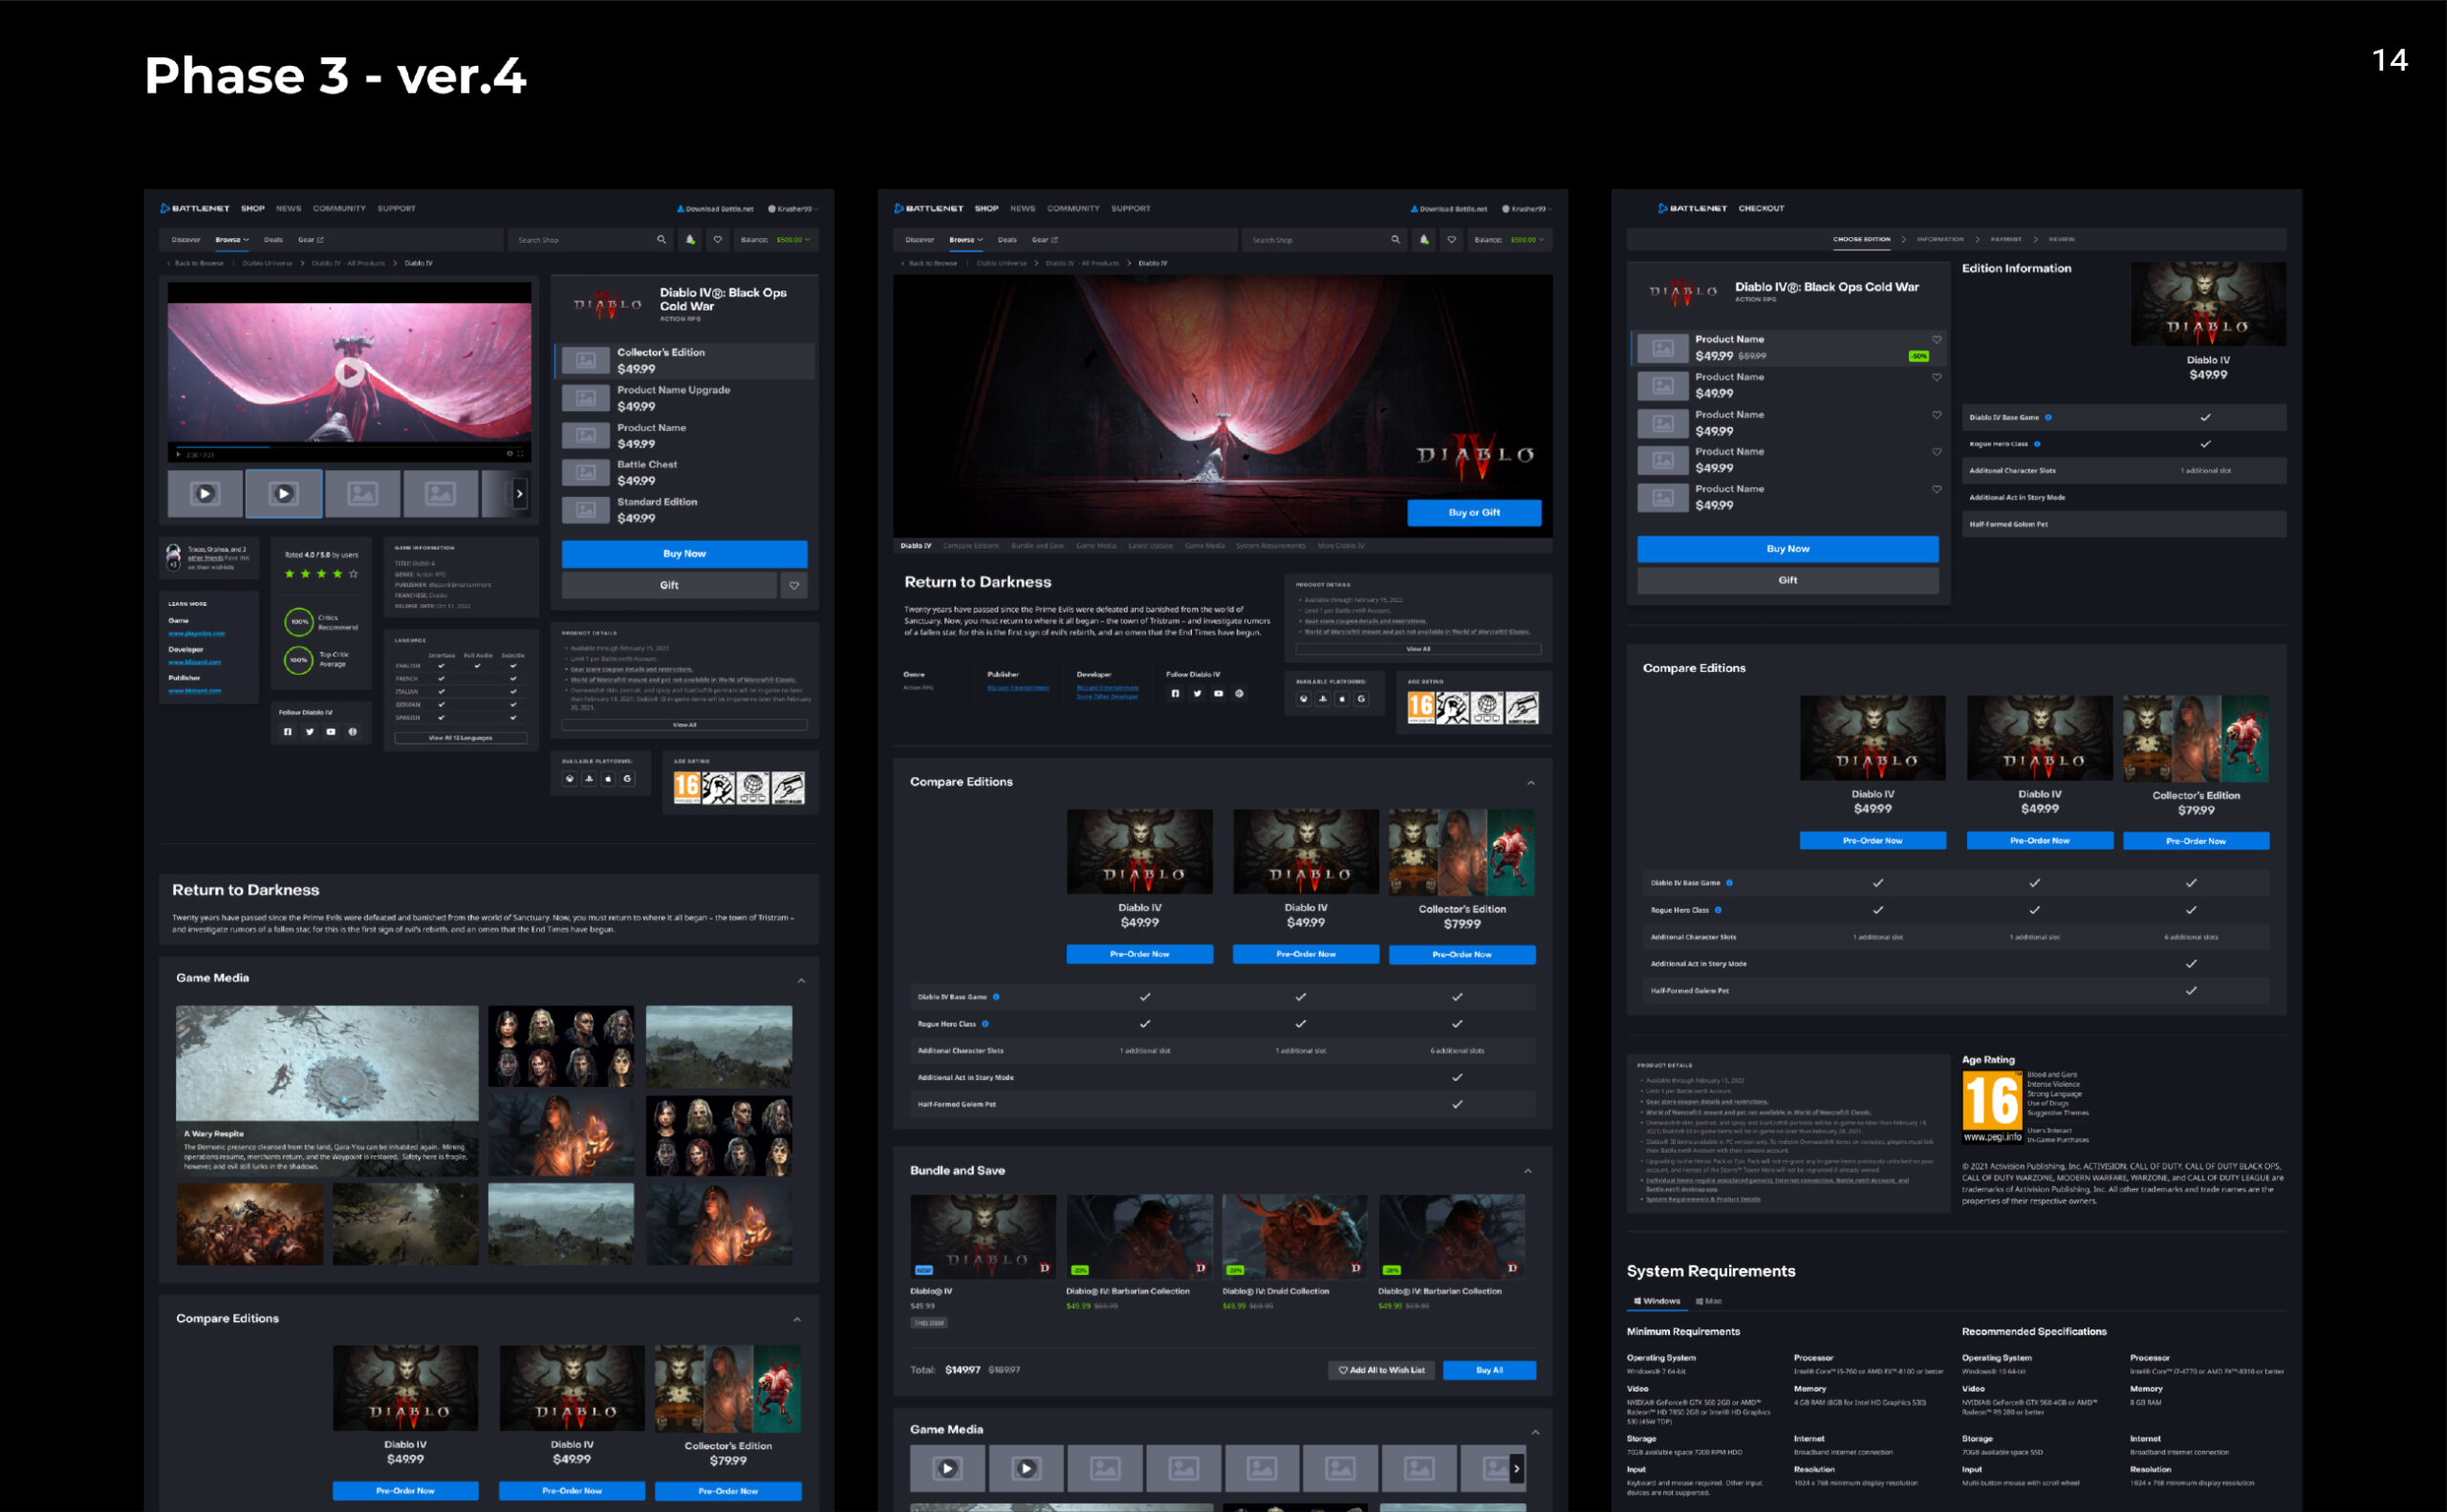Toggle wishlist heart next to Gift button, left mockup
Screen dimensions: 2447x1512
point(794,585)
